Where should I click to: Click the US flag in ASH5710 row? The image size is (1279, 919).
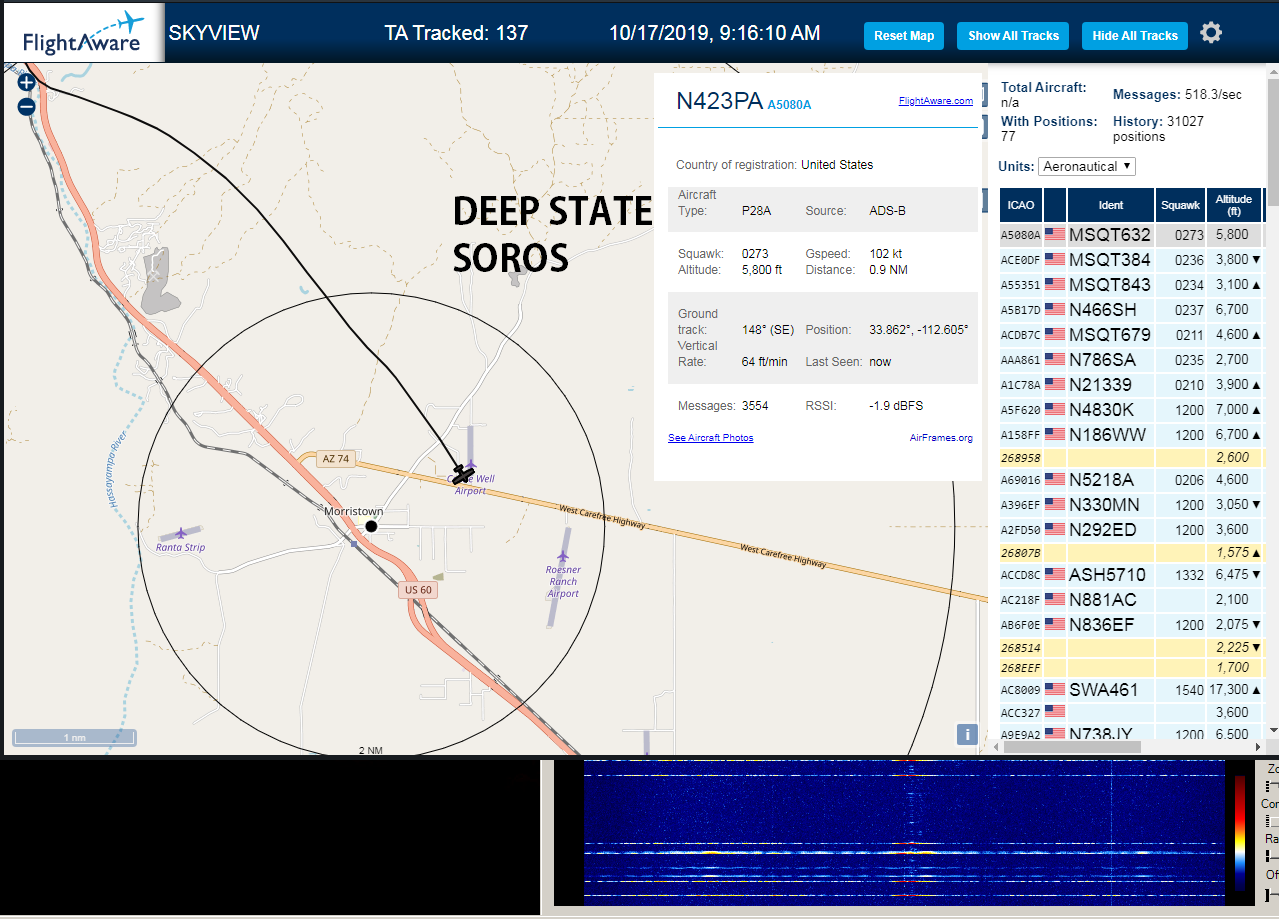1055,575
